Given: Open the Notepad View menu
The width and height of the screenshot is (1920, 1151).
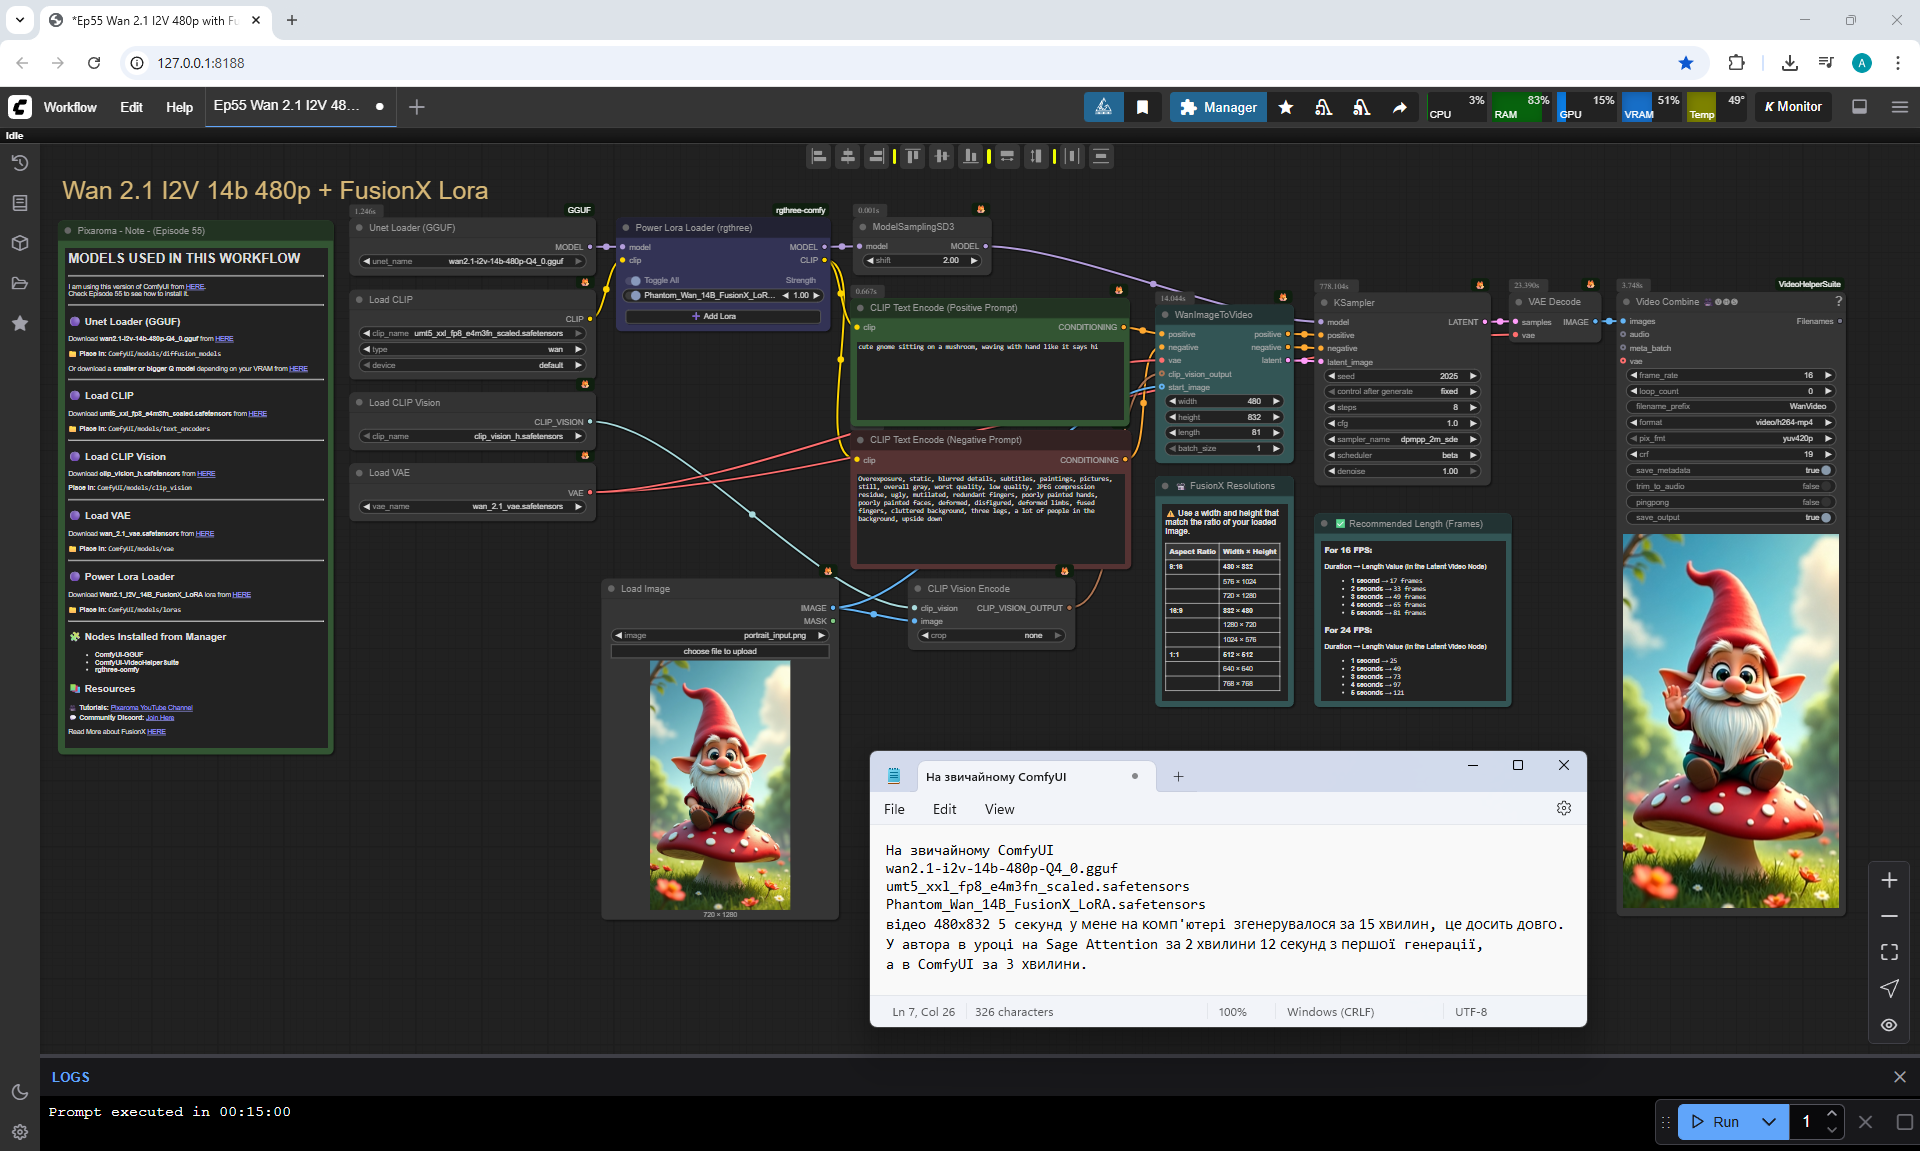Looking at the screenshot, I should pos(998,809).
